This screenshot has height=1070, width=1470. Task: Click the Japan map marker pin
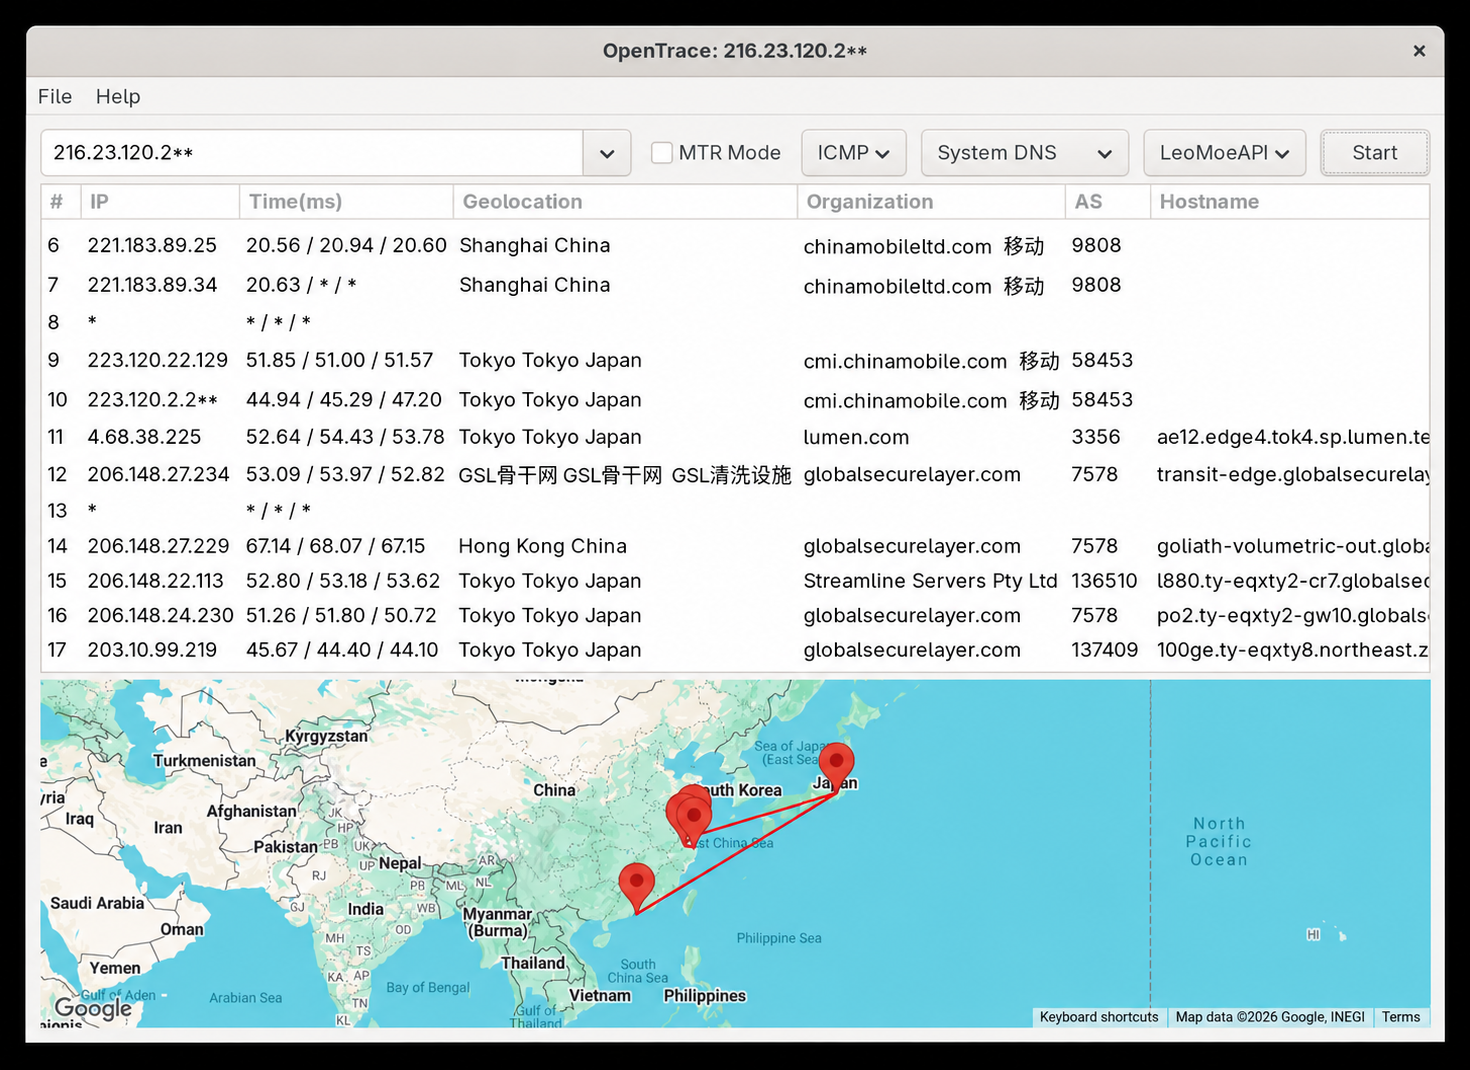coord(836,768)
